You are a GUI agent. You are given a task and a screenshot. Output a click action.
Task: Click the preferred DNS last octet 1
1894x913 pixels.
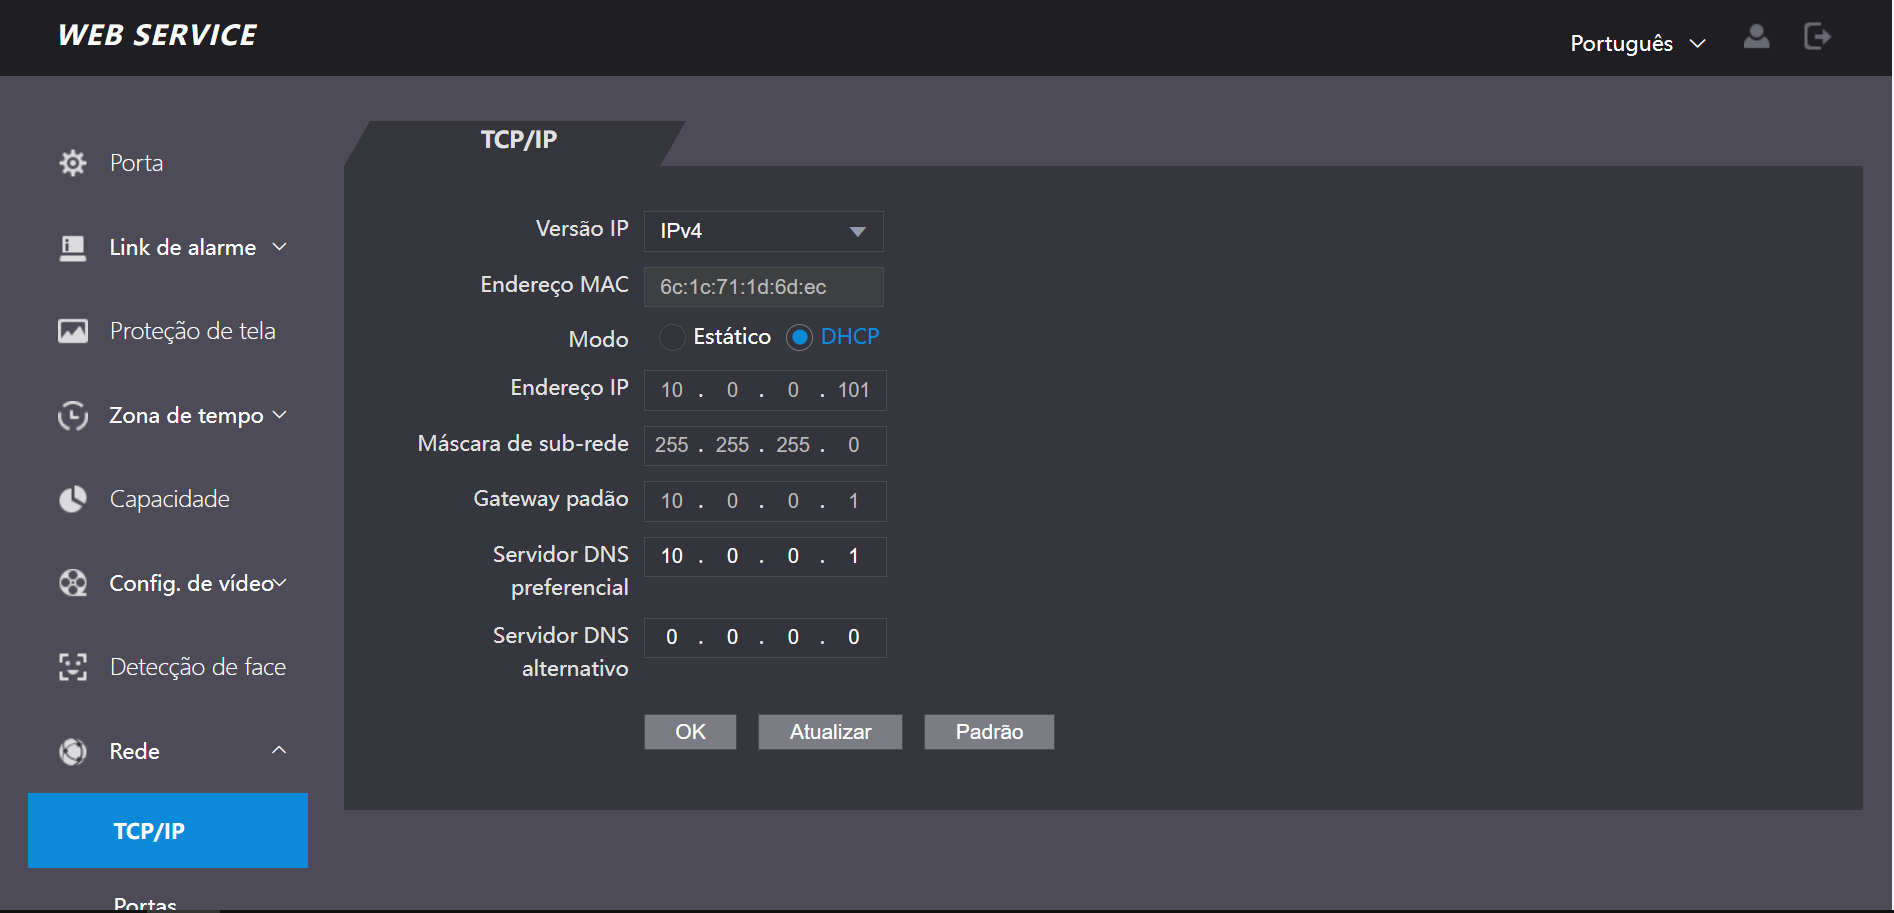pos(853,556)
